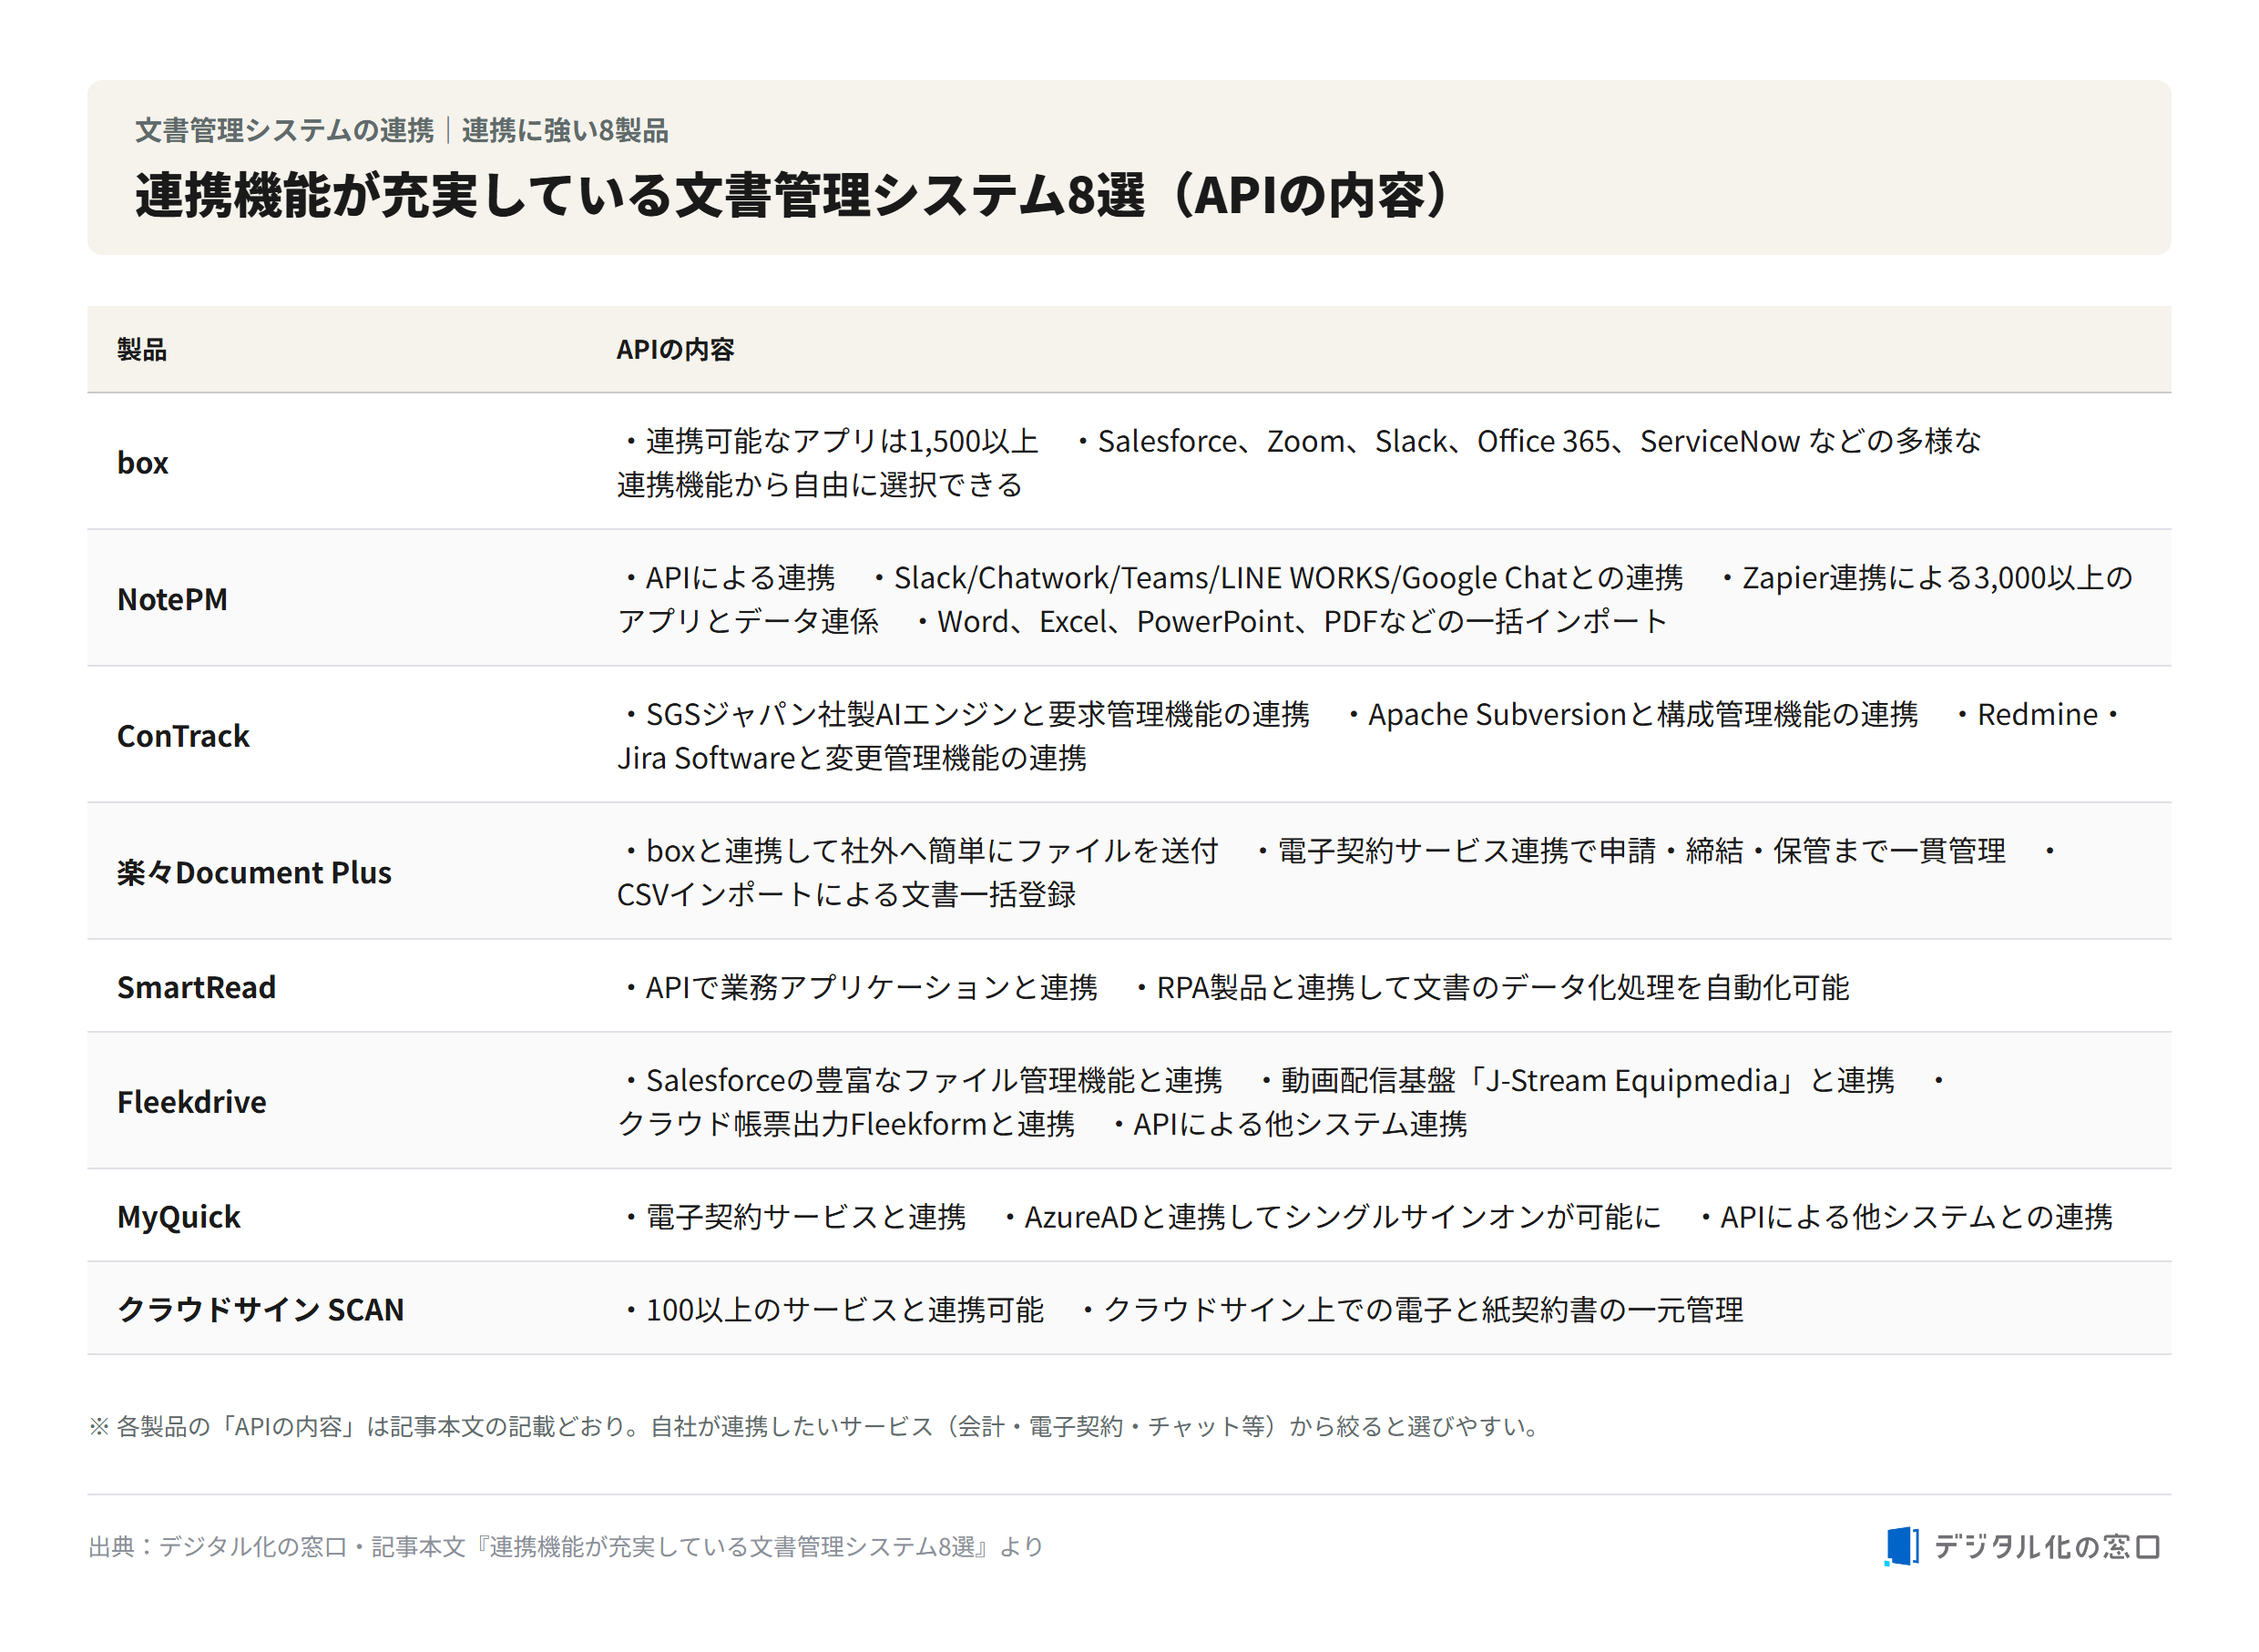
Task: Click the NotePM API description mentioning Zapier連携
Action: click(1374, 599)
